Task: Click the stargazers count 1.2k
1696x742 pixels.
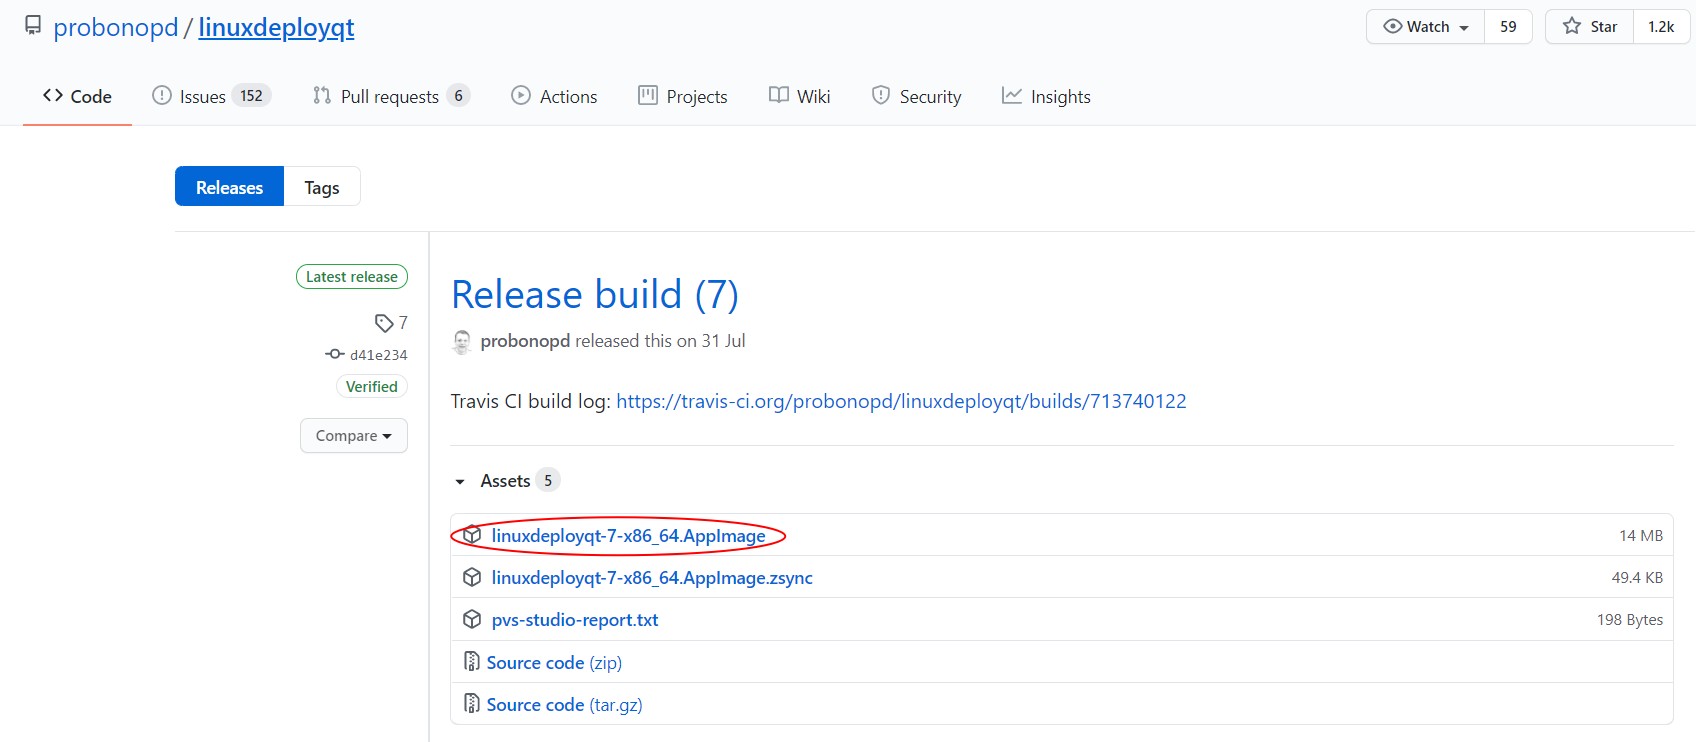Action: tap(1661, 27)
